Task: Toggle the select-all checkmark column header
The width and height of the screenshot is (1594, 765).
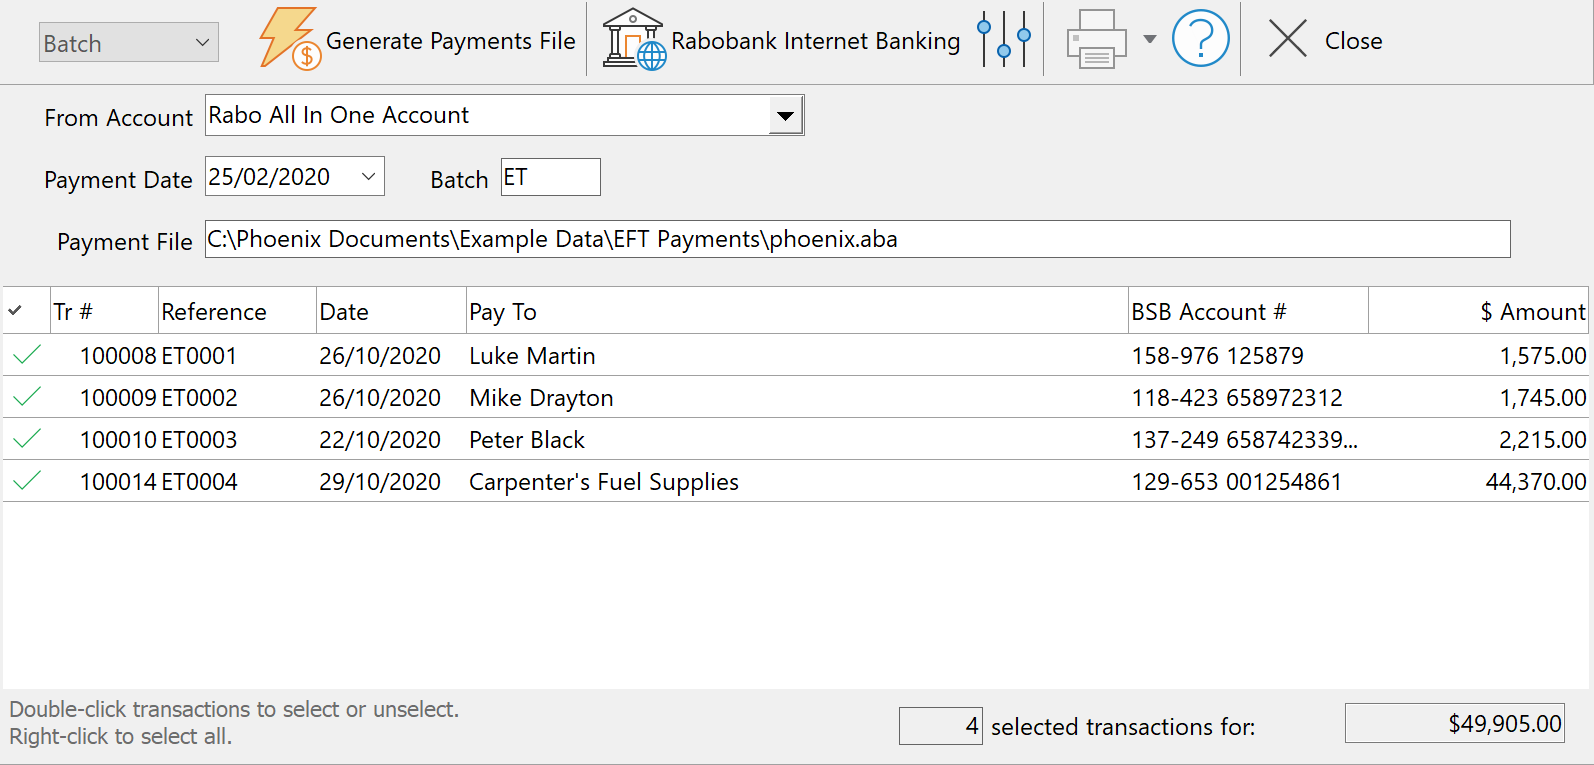Action: point(15,311)
